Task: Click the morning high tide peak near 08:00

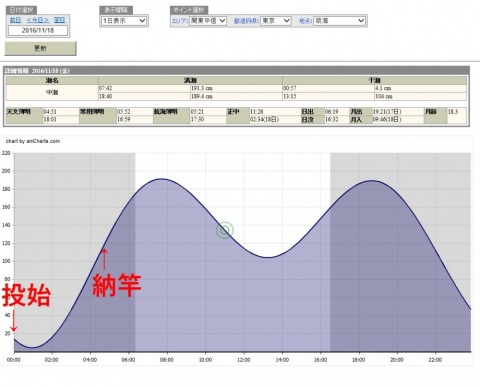Action: [x=161, y=179]
